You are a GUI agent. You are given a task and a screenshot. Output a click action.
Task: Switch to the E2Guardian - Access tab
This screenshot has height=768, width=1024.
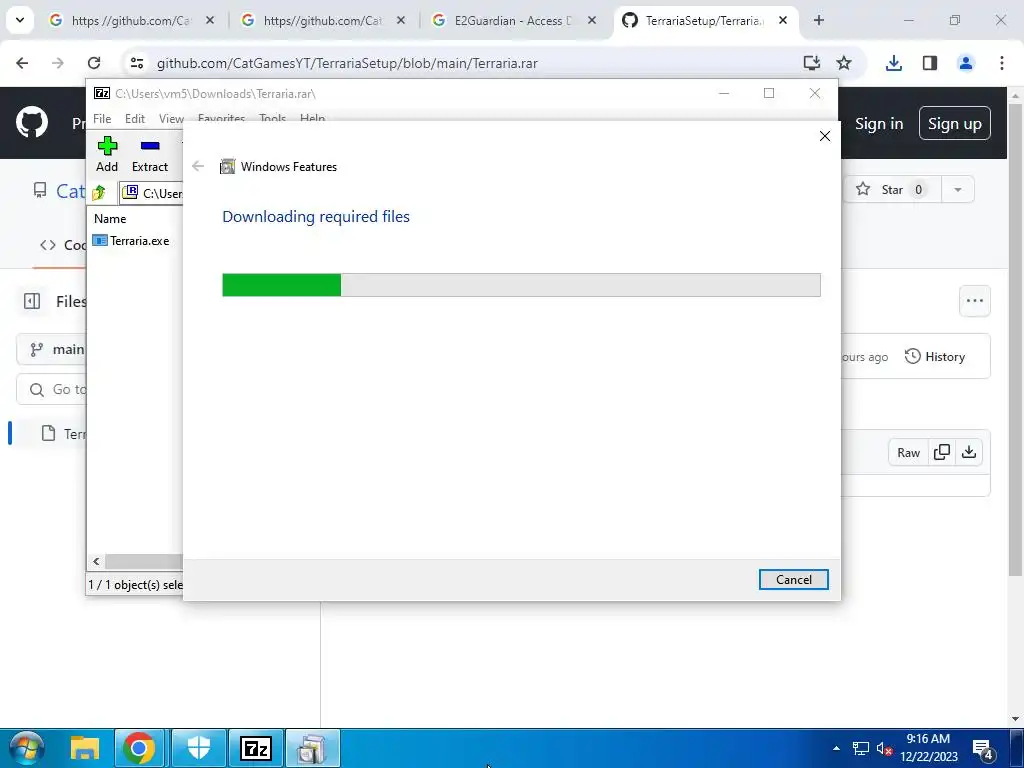point(513,21)
